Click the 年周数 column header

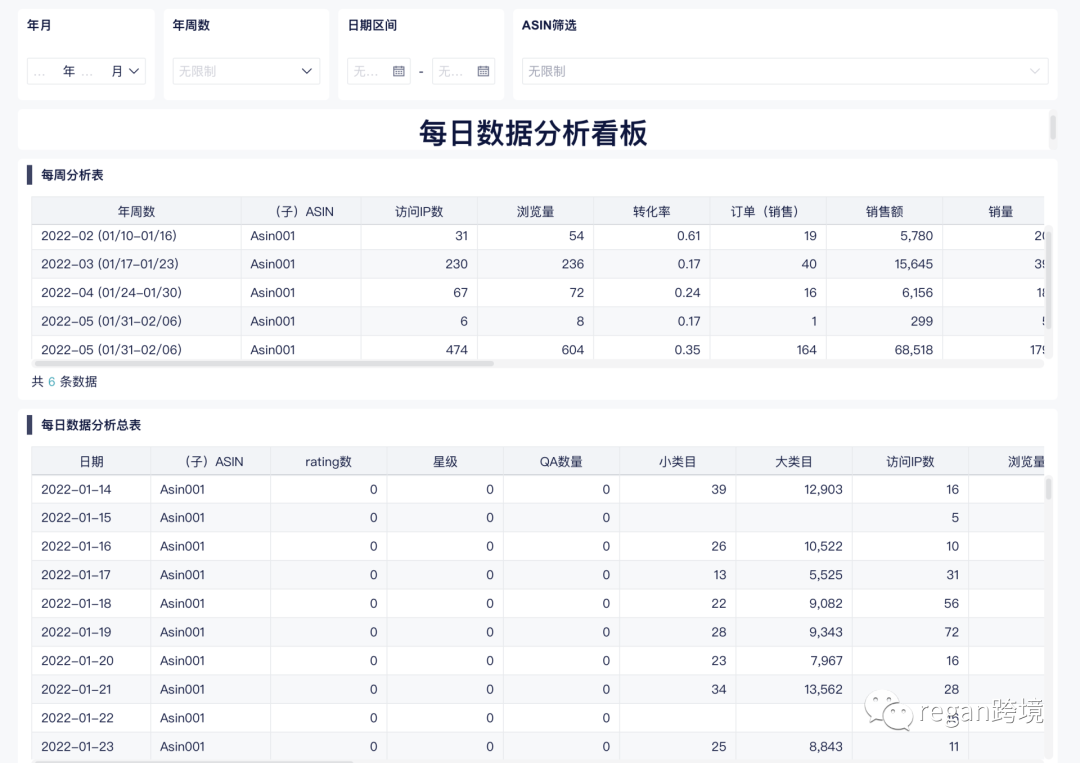coord(136,211)
